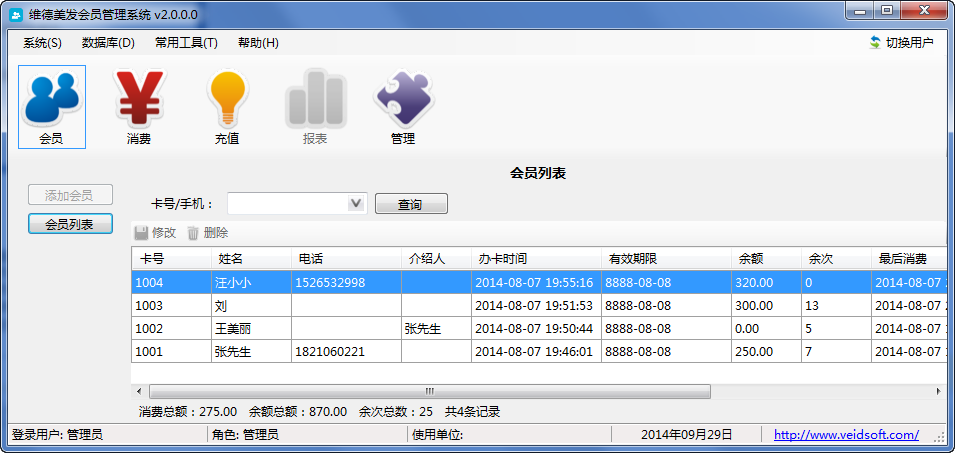Click phone number 1526532998
Screen dimensions: 955x453
(346, 283)
